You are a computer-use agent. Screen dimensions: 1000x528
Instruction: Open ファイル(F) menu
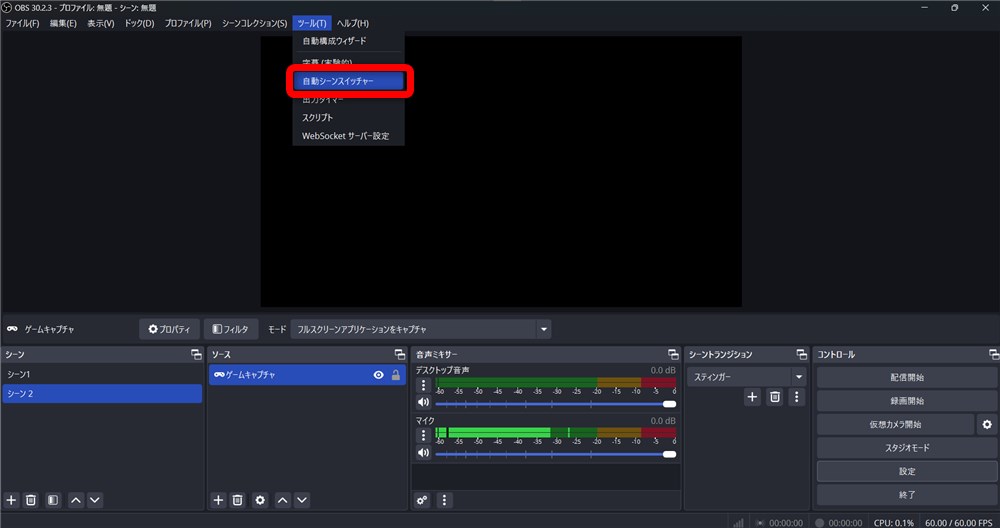22,24
